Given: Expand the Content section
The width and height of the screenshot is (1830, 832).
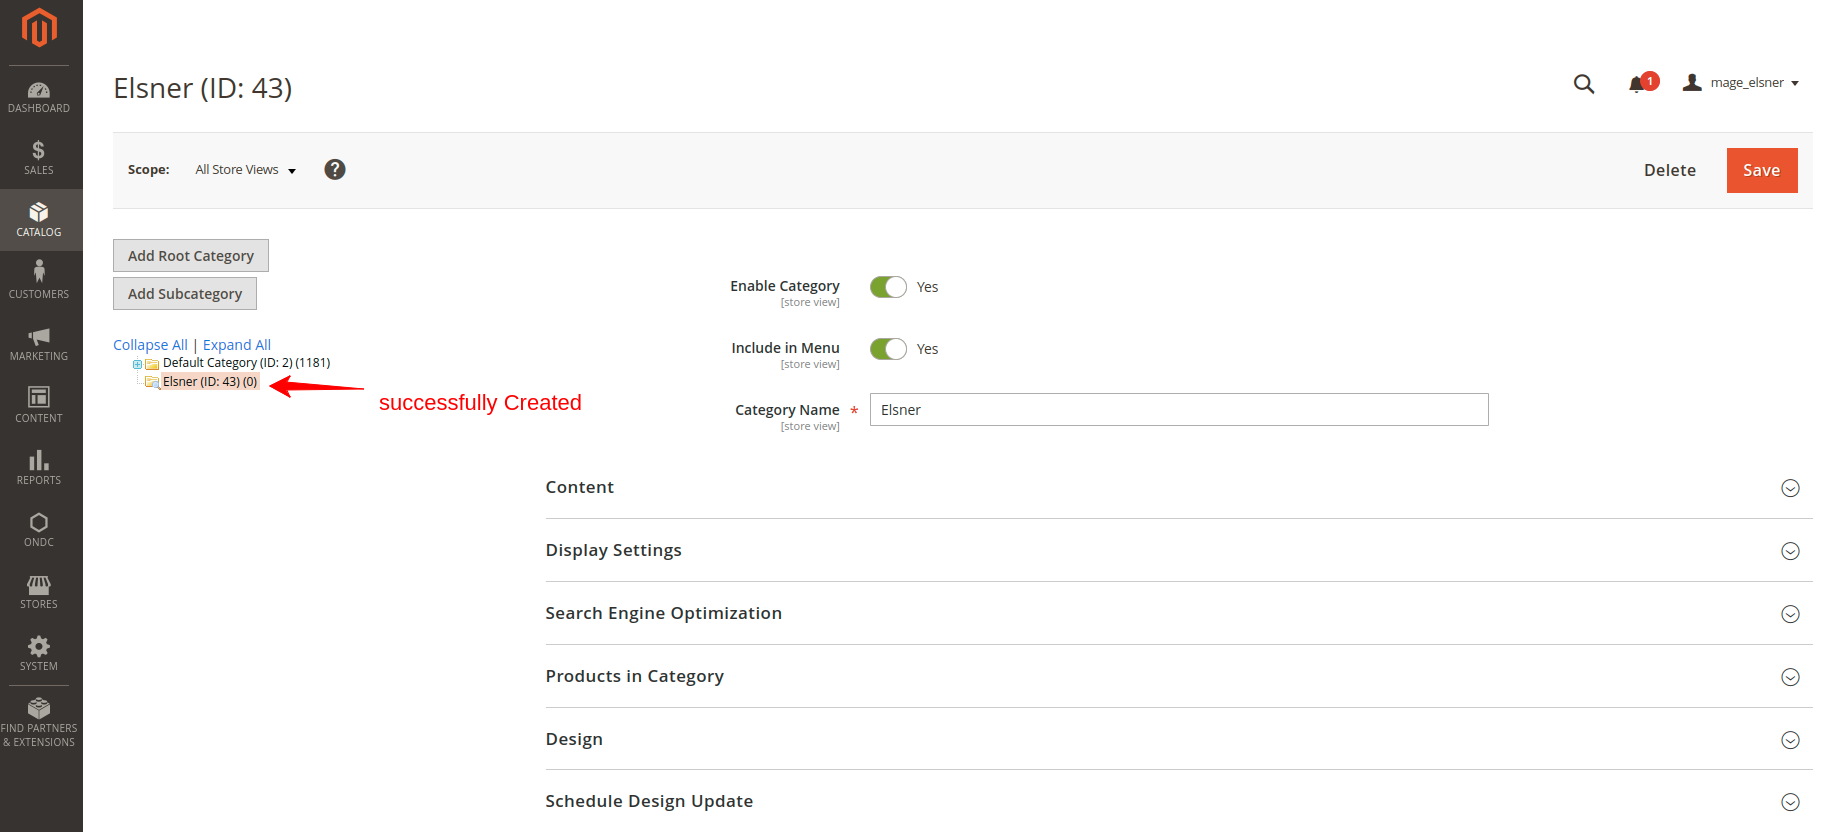Looking at the screenshot, I should [x=1178, y=487].
